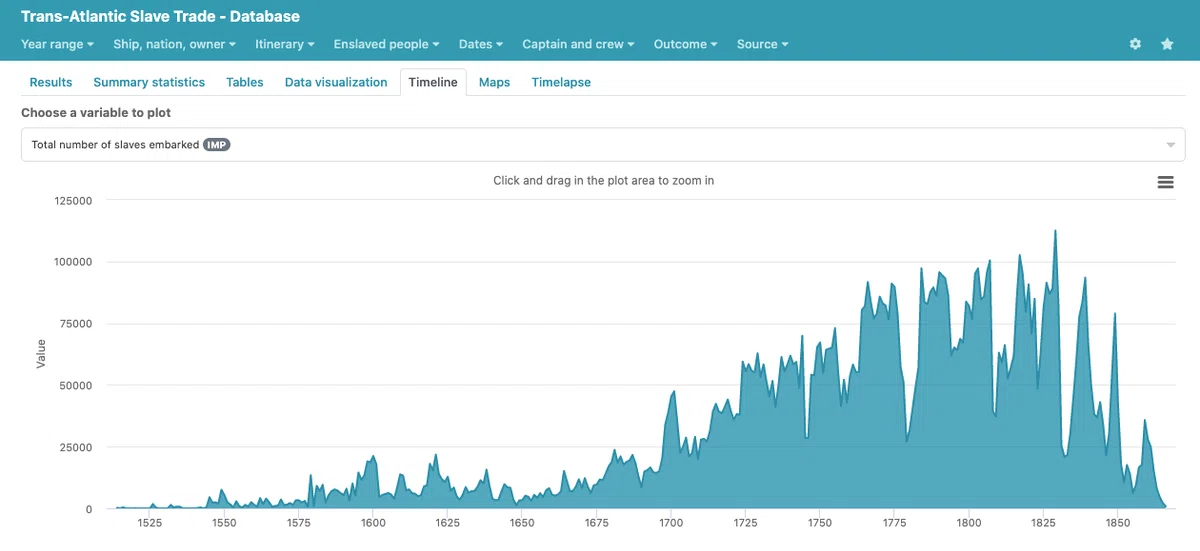1200x551 pixels.
Task: Click the 1800 x-axis label
Action: click(x=968, y=523)
